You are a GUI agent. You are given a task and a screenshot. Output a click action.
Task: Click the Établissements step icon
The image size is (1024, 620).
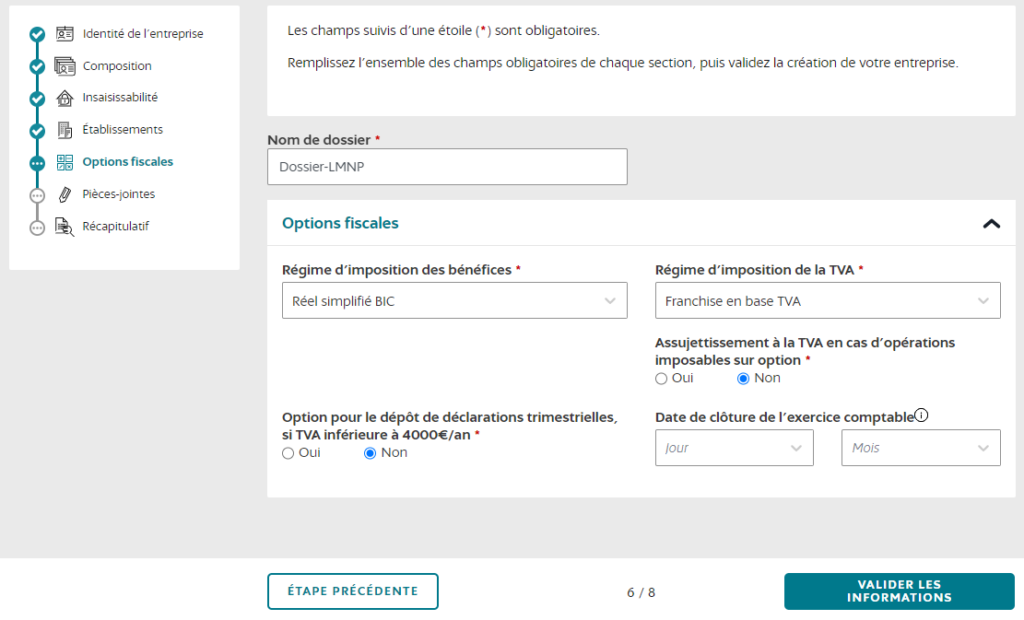[x=65, y=129]
